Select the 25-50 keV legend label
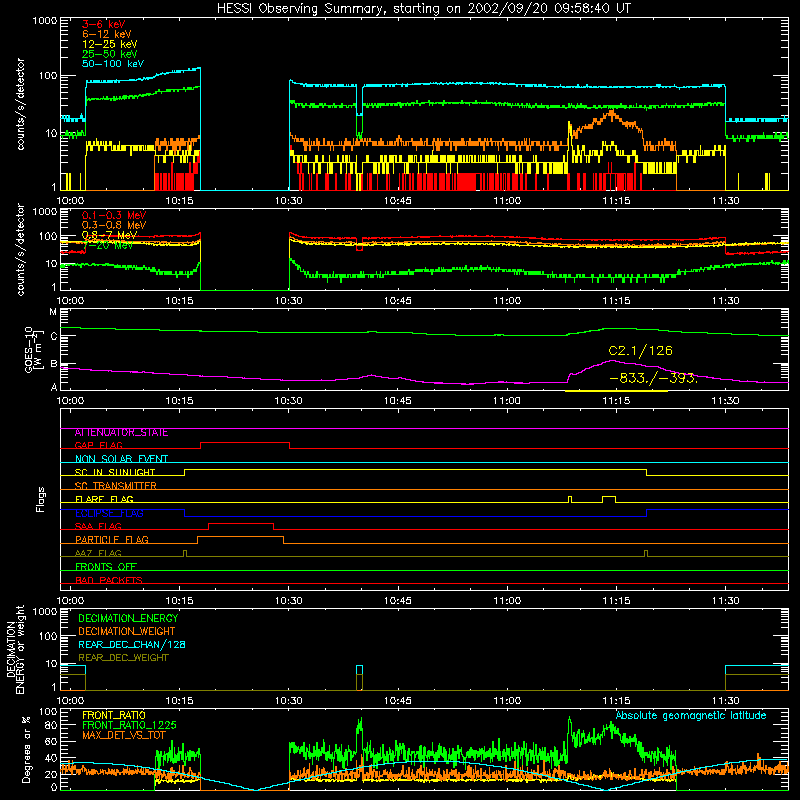The width and height of the screenshot is (800, 800). click(109, 54)
